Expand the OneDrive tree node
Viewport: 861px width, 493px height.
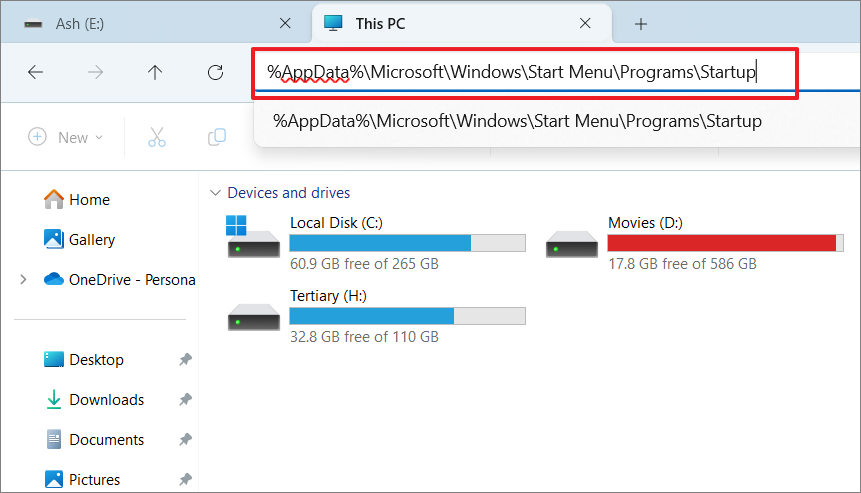coord(23,279)
